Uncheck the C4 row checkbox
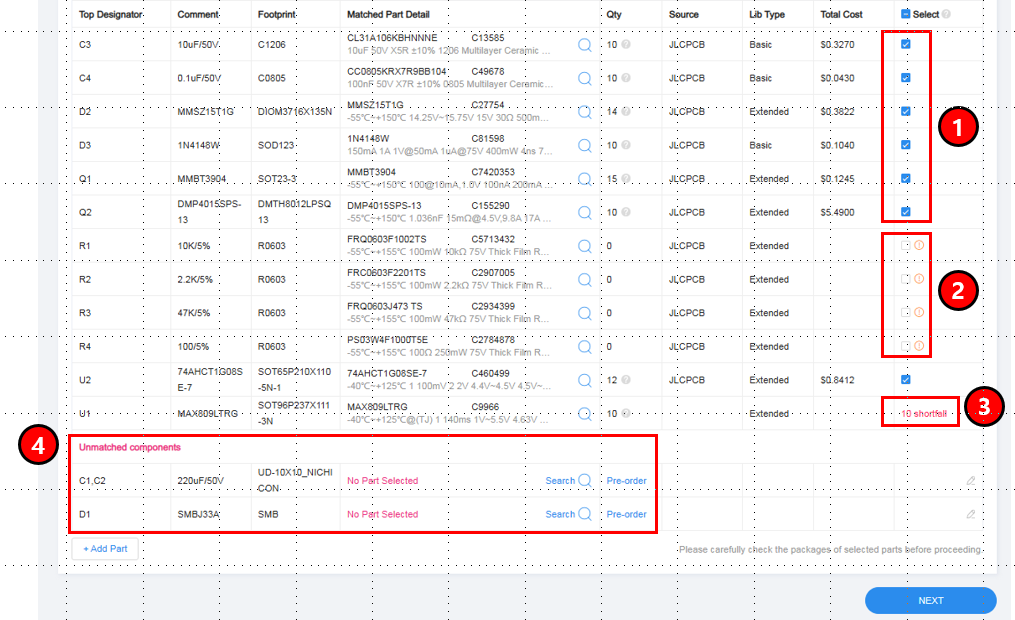The width and height of the screenshot is (1015, 620). point(905,78)
